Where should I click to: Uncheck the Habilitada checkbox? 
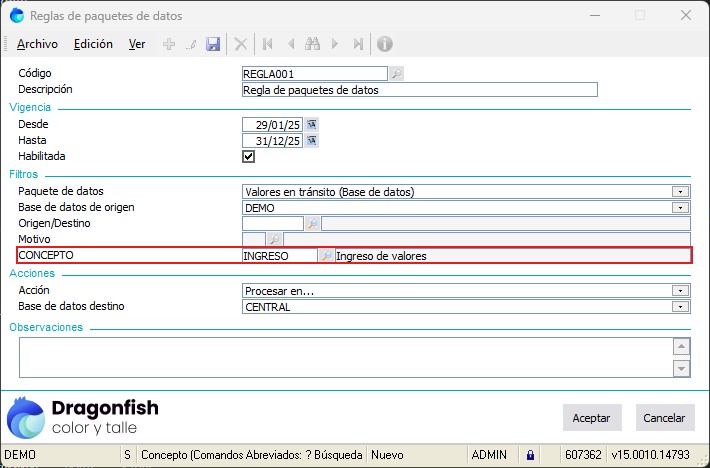[x=248, y=157]
